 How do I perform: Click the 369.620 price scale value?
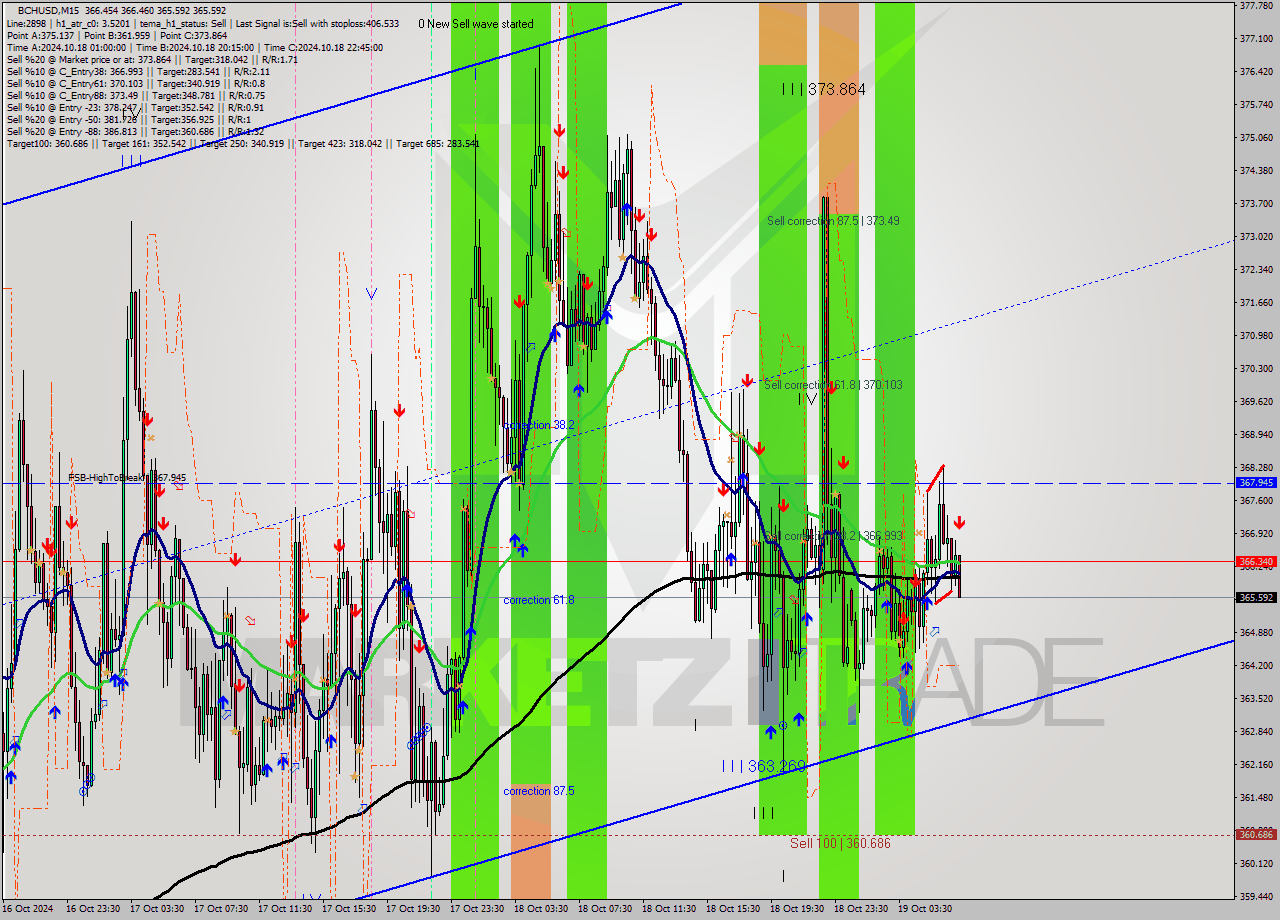tap(1256, 401)
